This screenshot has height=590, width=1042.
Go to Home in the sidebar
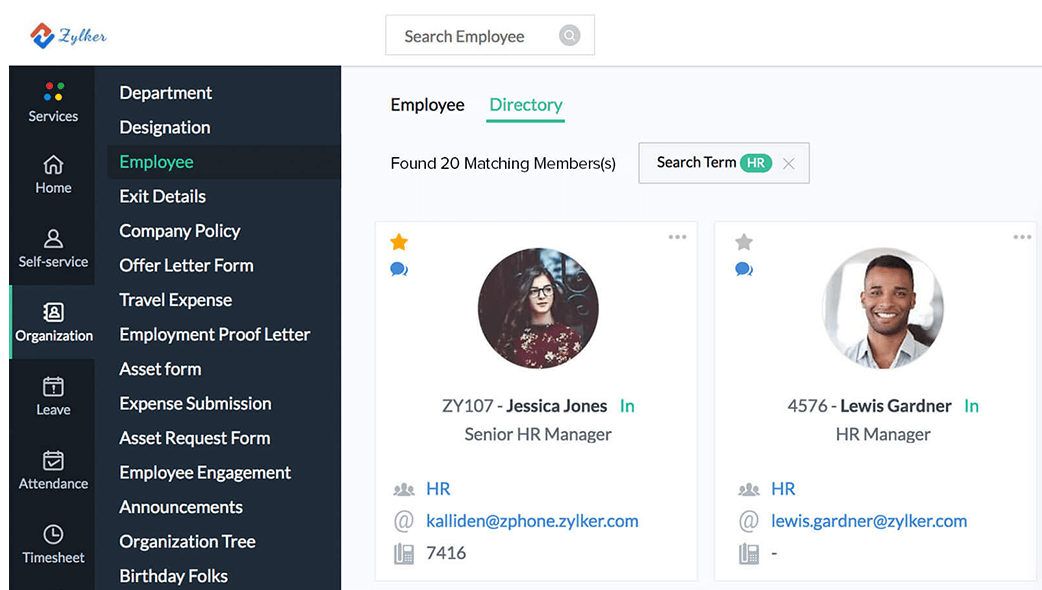(x=53, y=165)
